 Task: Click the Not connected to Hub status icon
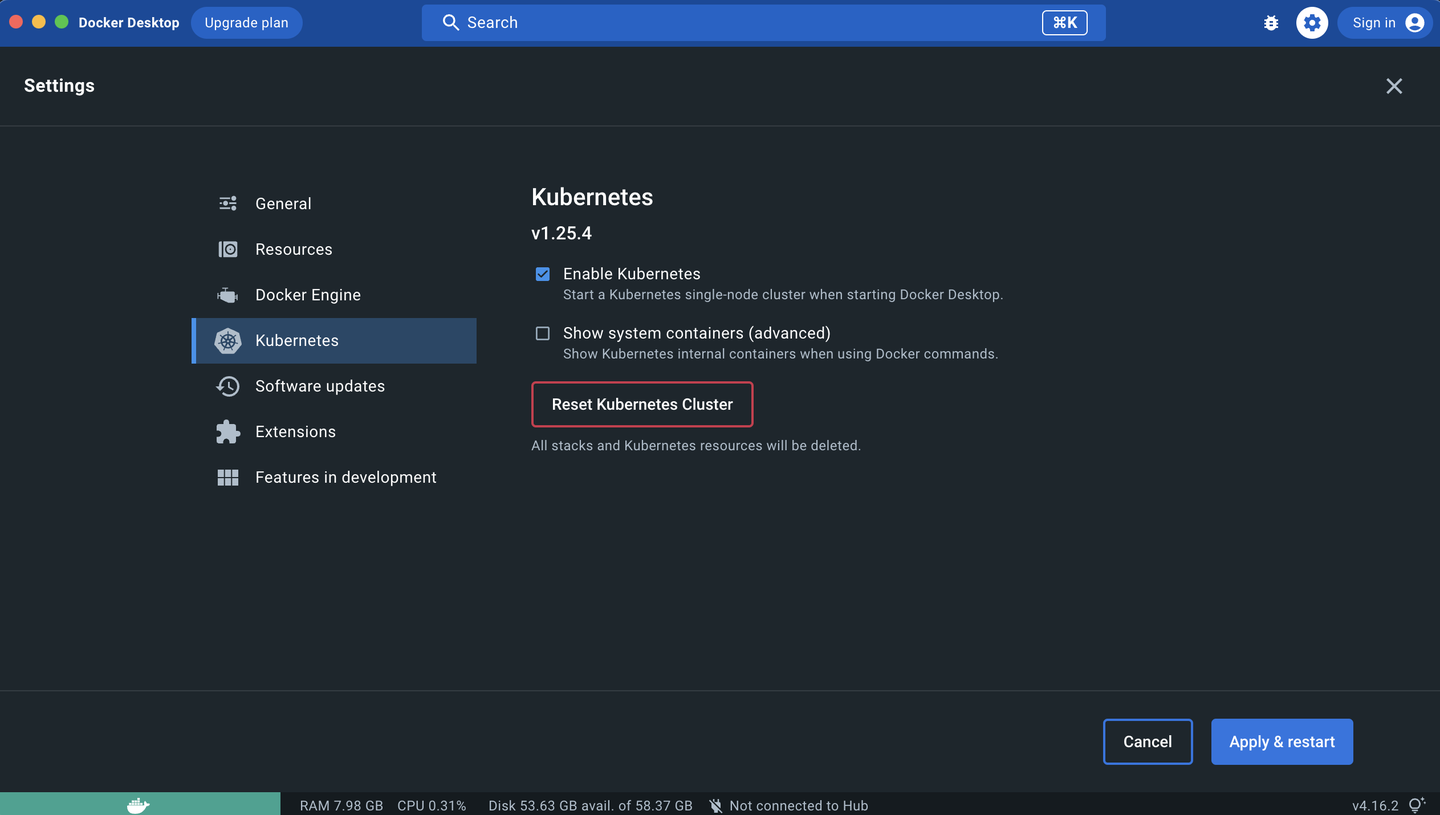716,805
